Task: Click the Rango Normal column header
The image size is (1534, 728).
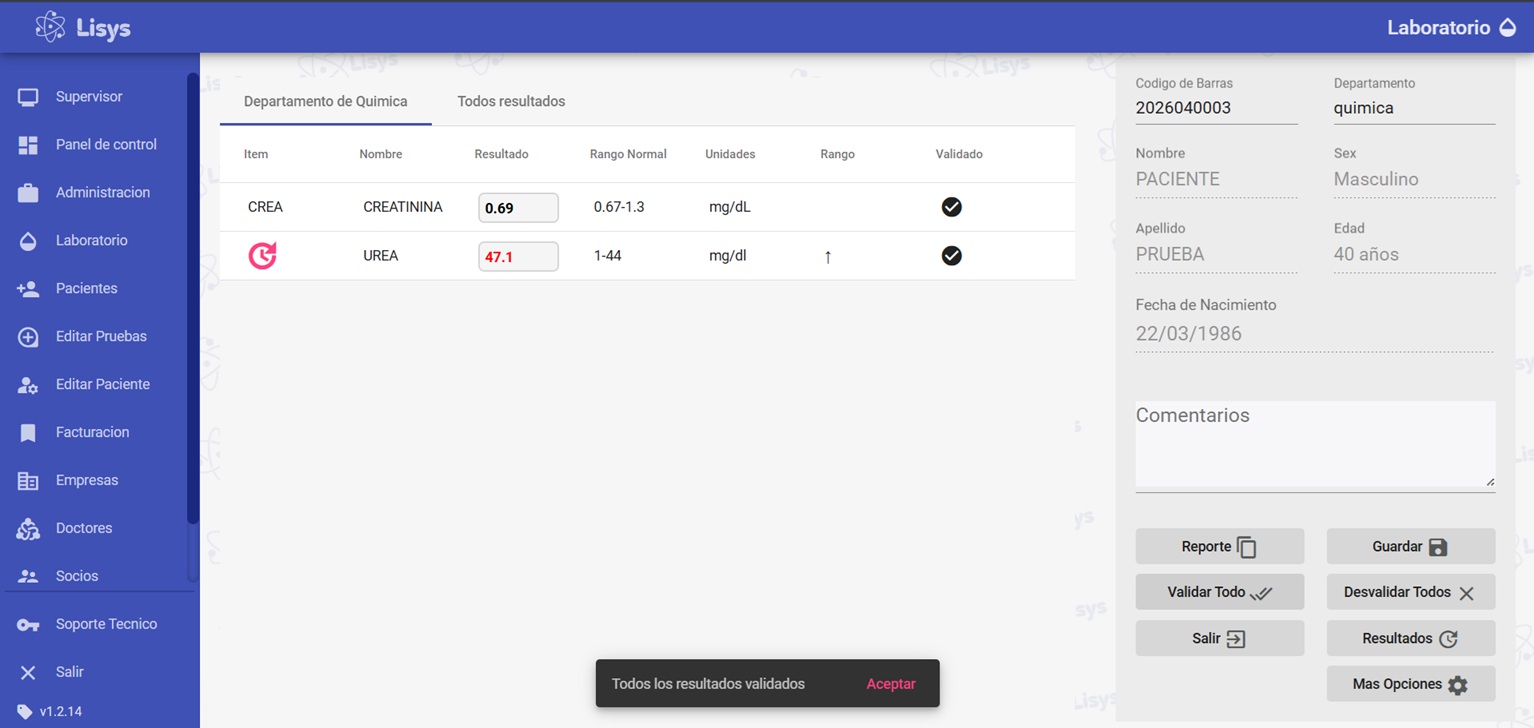Action: 628,154
